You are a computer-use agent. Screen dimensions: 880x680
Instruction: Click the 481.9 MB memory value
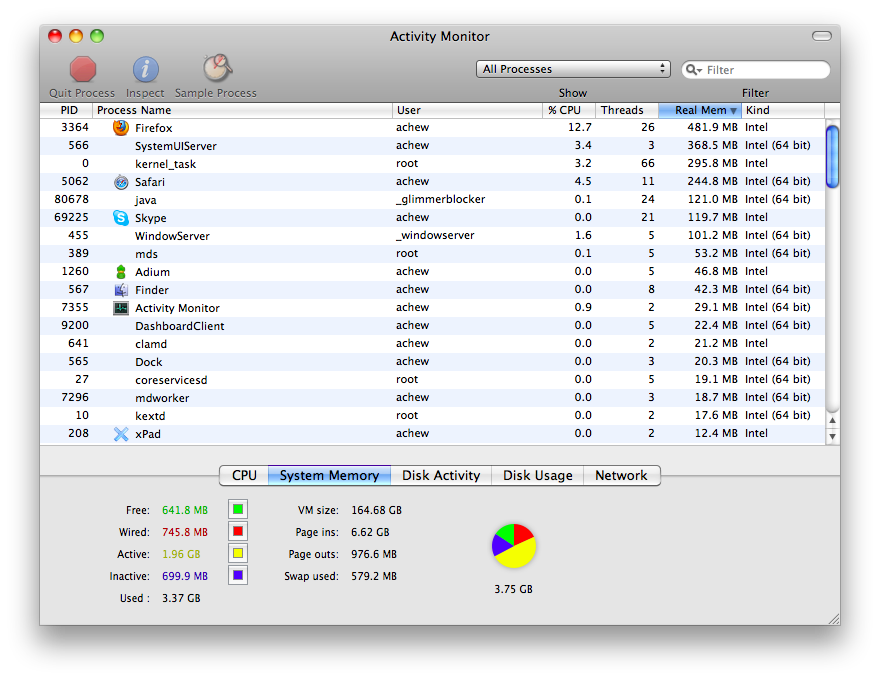[x=712, y=127]
